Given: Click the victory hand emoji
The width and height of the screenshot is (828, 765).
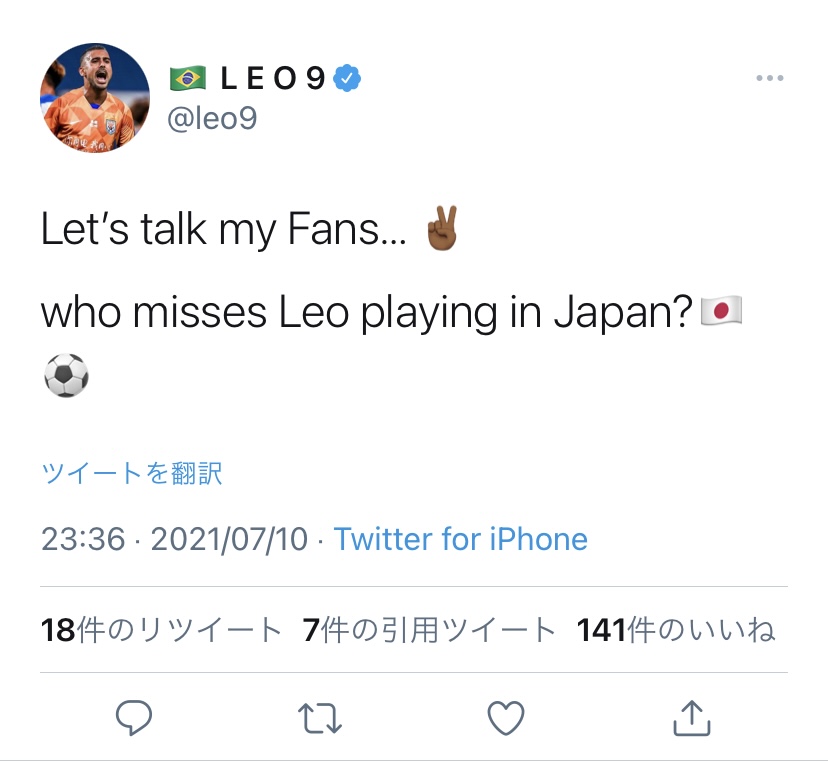Looking at the screenshot, I should [x=441, y=231].
